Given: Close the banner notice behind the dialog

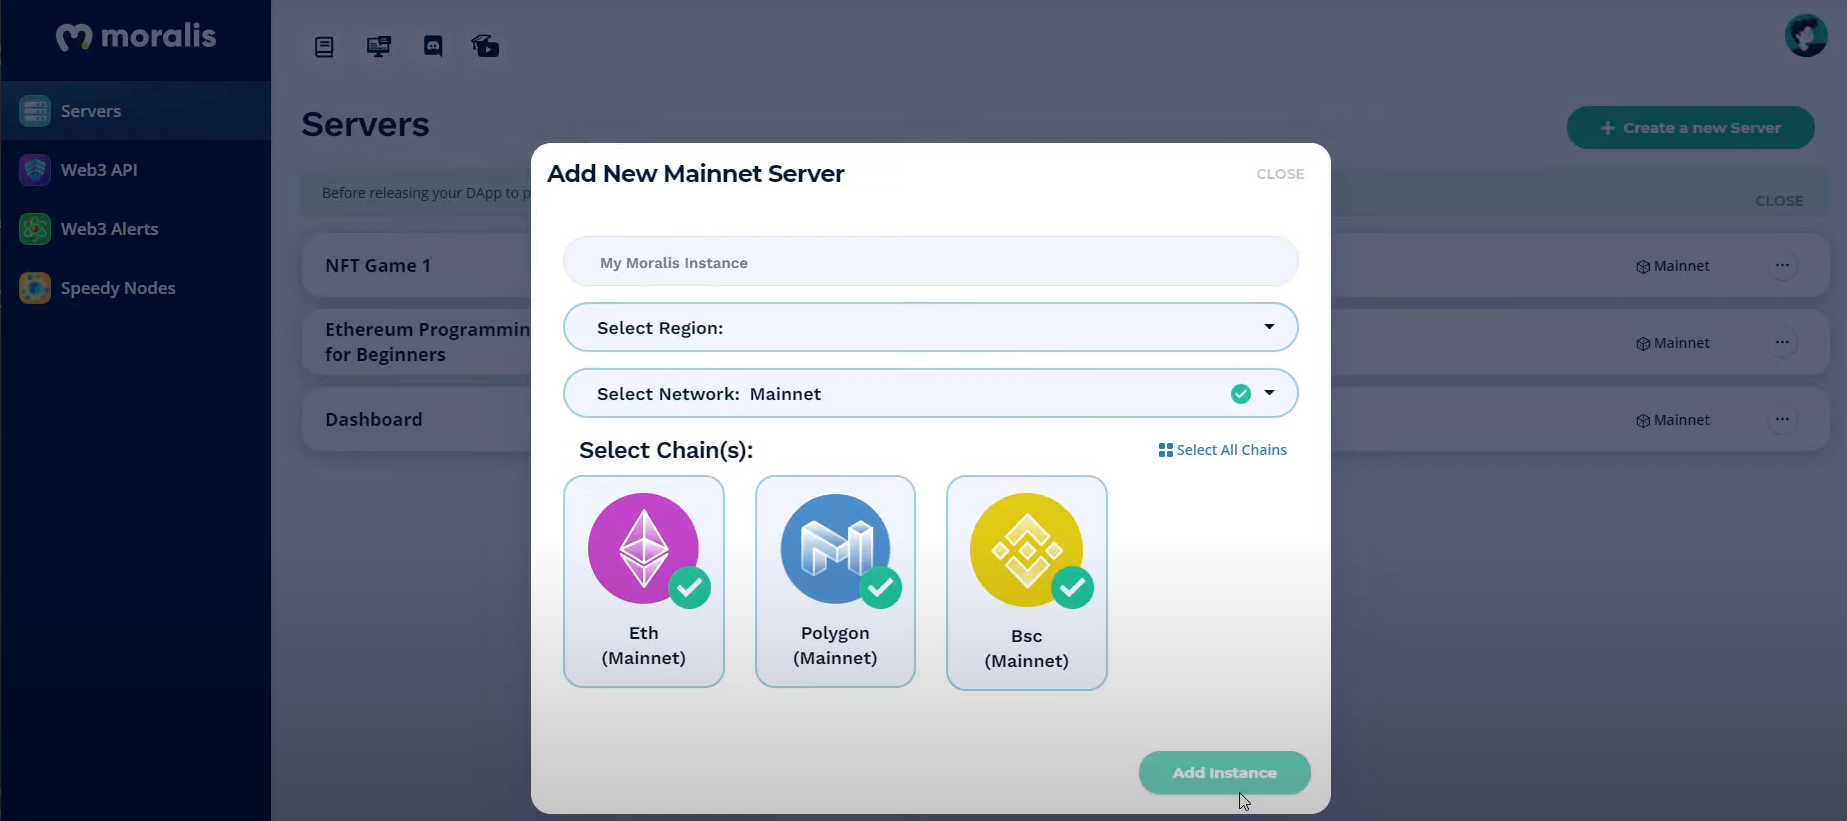Looking at the screenshot, I should point(1779,201).
